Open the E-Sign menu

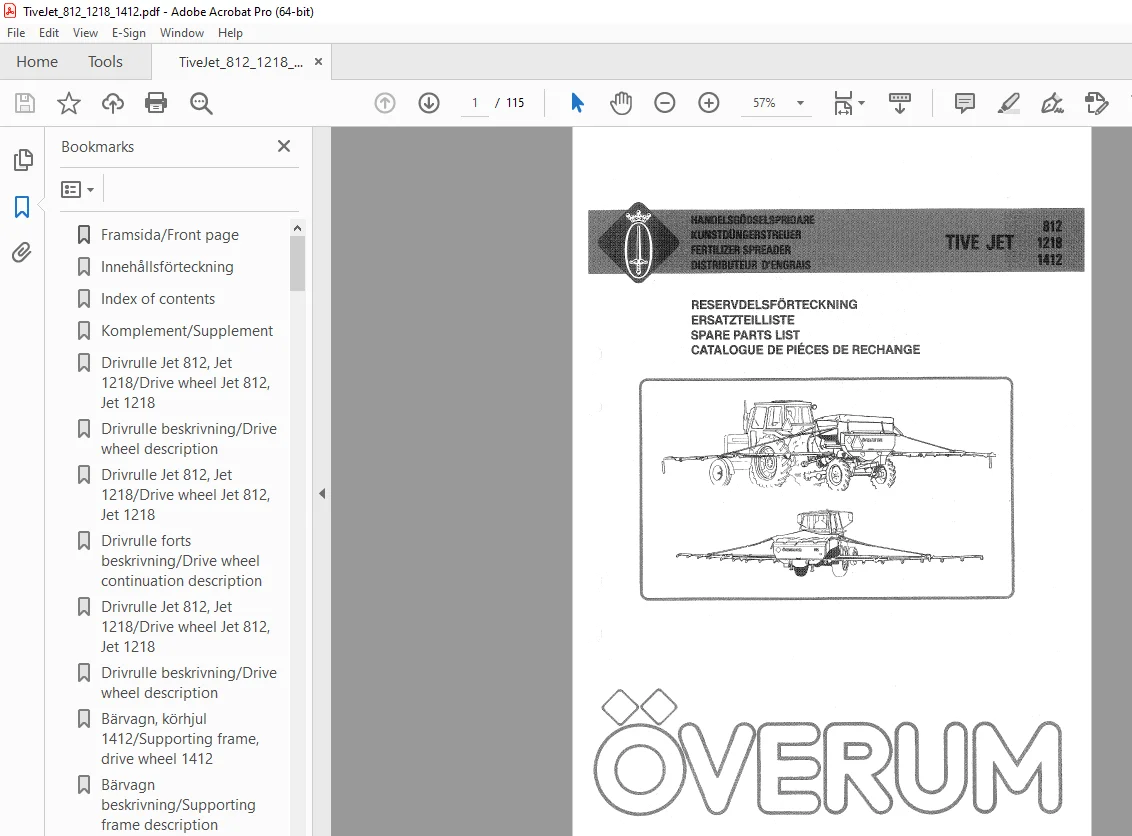coord(129,32)
